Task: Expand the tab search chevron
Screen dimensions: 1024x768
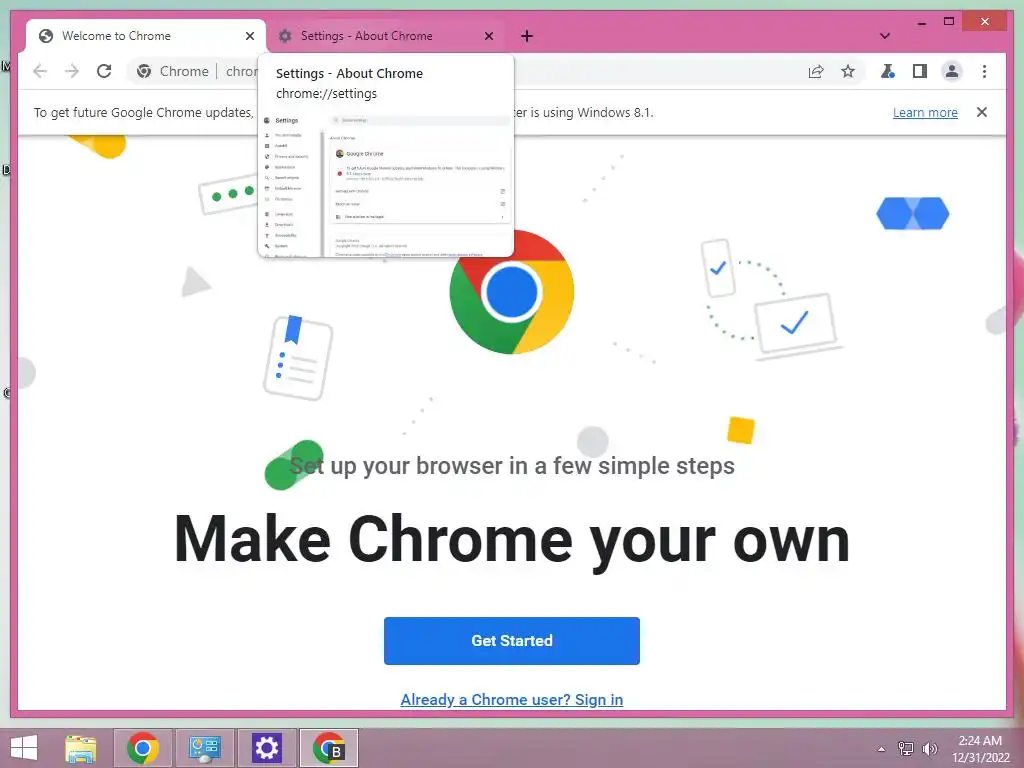Action: (885, 36)
